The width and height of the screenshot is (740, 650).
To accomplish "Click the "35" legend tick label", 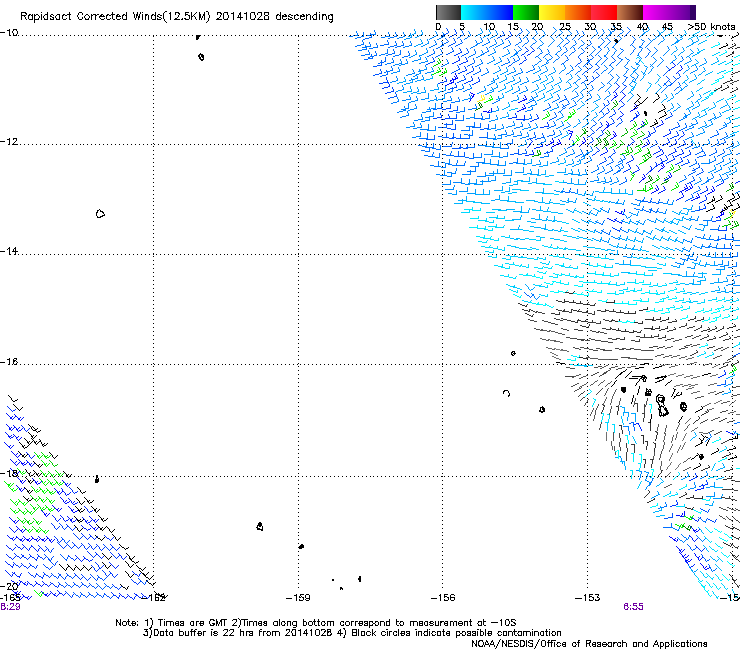I will (616, 26).
